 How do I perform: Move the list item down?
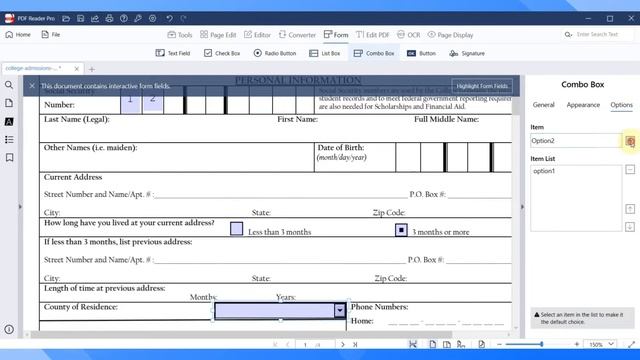pyautogui.click(x=630, y=227)
